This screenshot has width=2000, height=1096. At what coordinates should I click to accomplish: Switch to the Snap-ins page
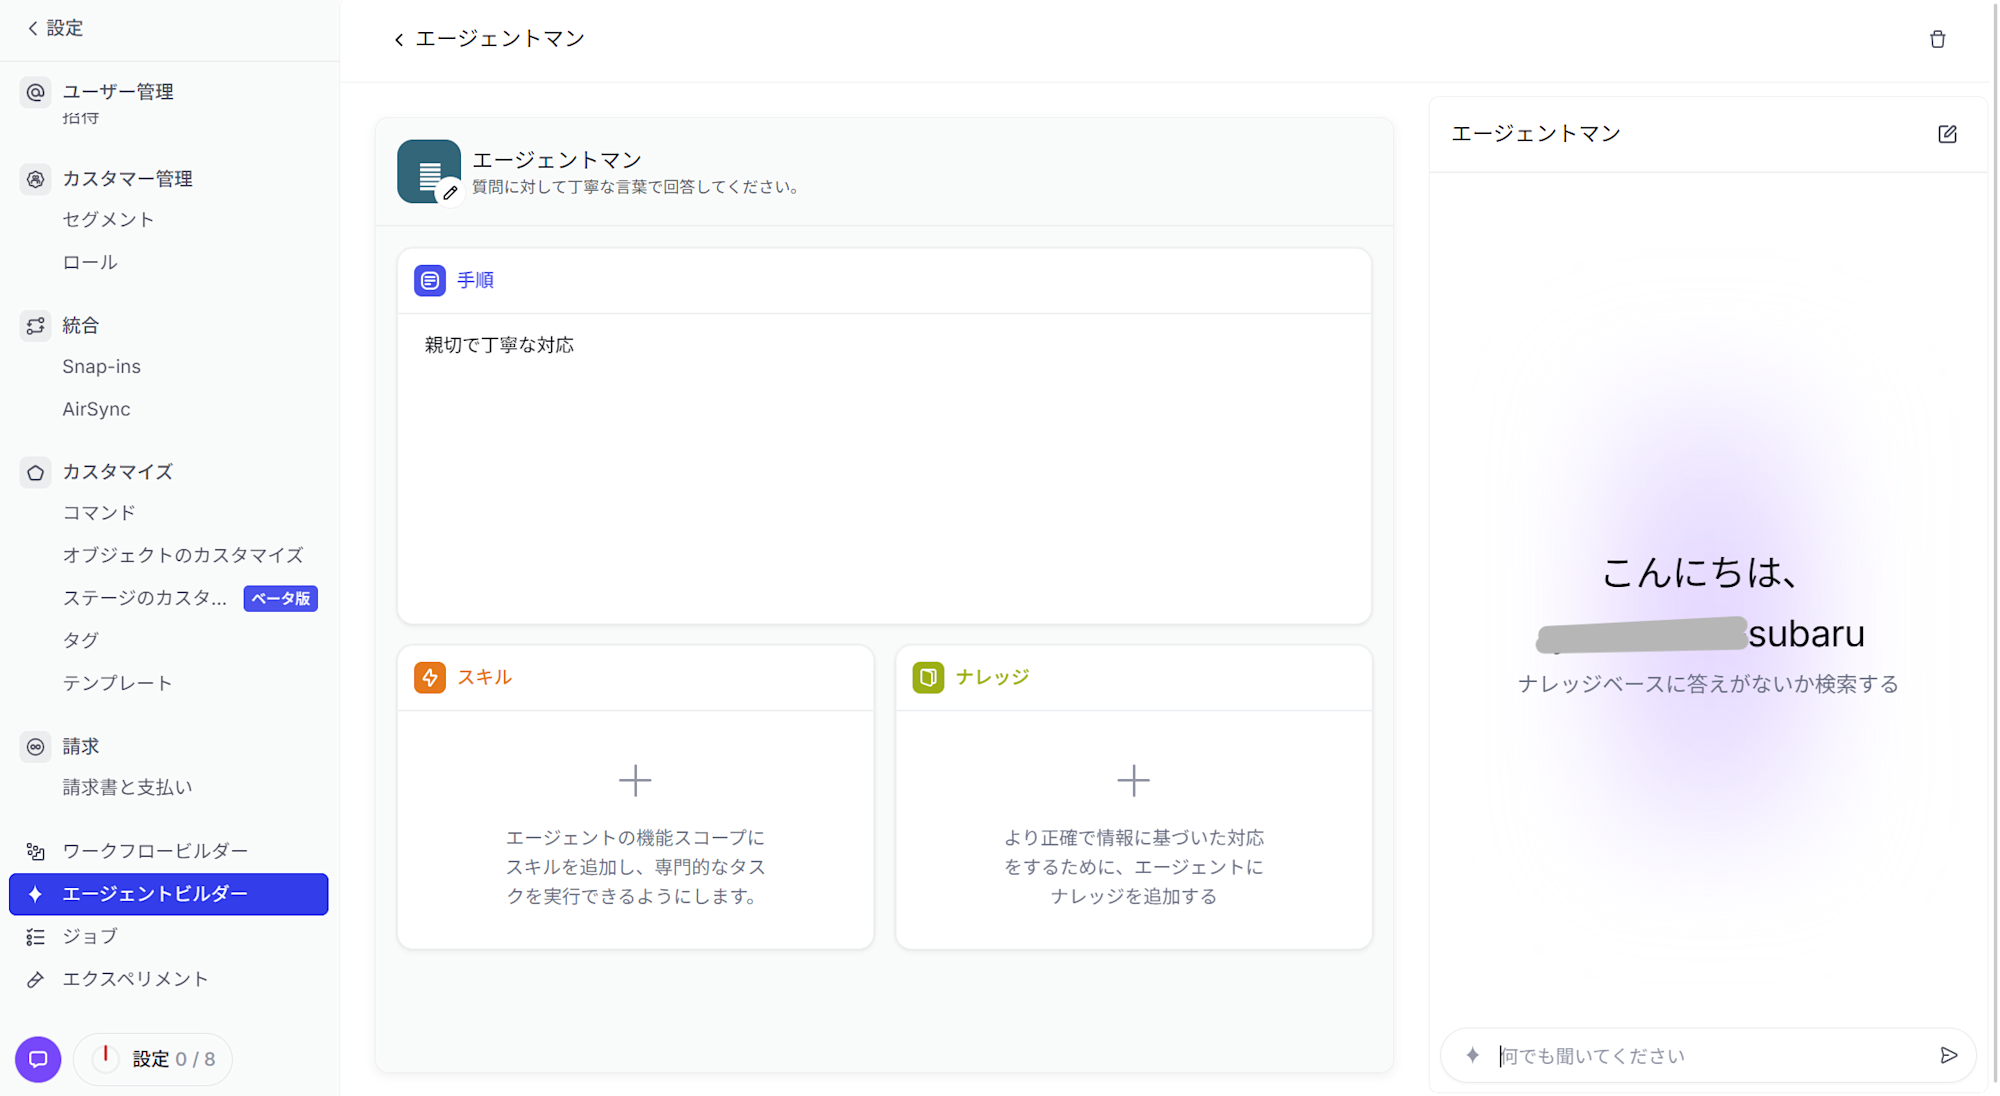click(101, 366)
